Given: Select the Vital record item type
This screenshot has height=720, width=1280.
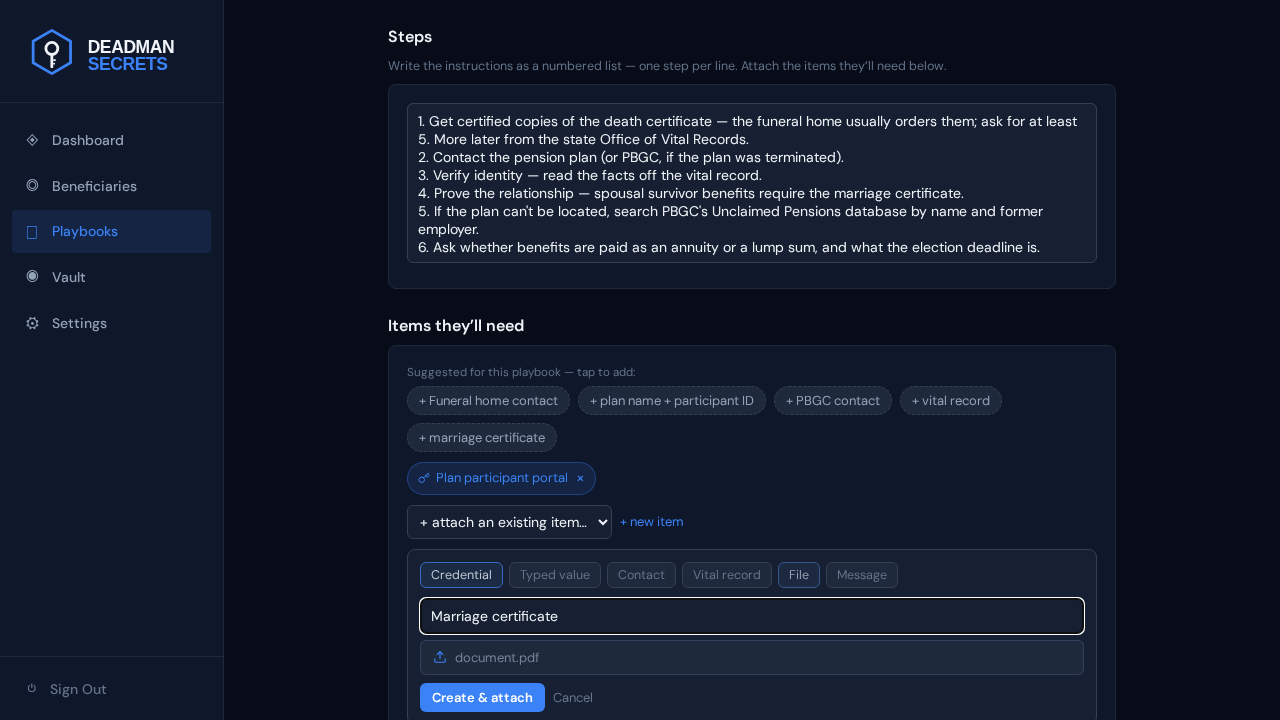Looking at the screenshot, I should click(x=727, y=575).
